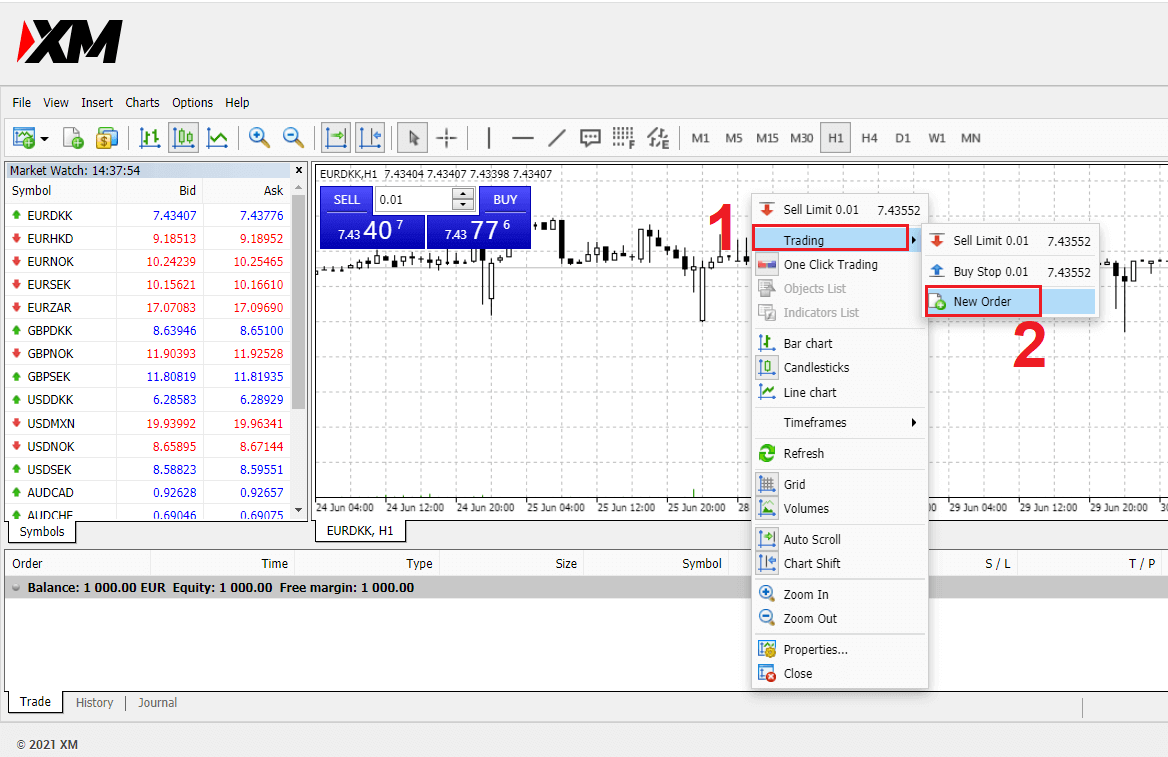Open the Insert menu
This screenshot has width=1168, height=757.
(97, 103)
